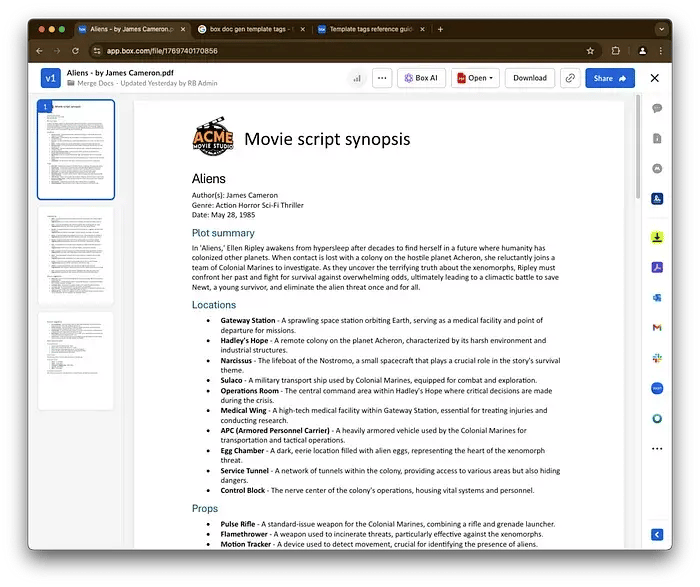Select the third page thumbnail
This screenshot has width=700, height=587.
tap(76, 361)
